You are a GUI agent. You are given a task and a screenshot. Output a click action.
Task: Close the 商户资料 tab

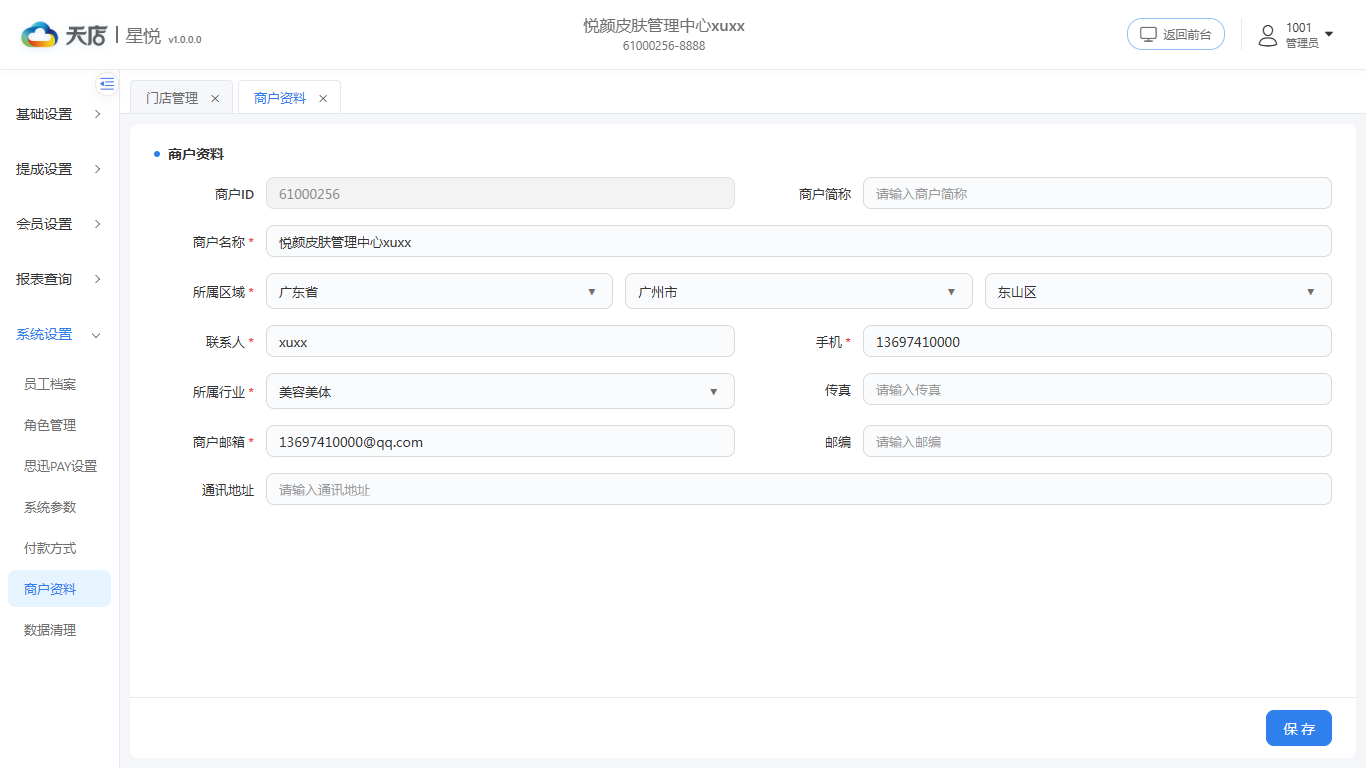coord(323,98)
